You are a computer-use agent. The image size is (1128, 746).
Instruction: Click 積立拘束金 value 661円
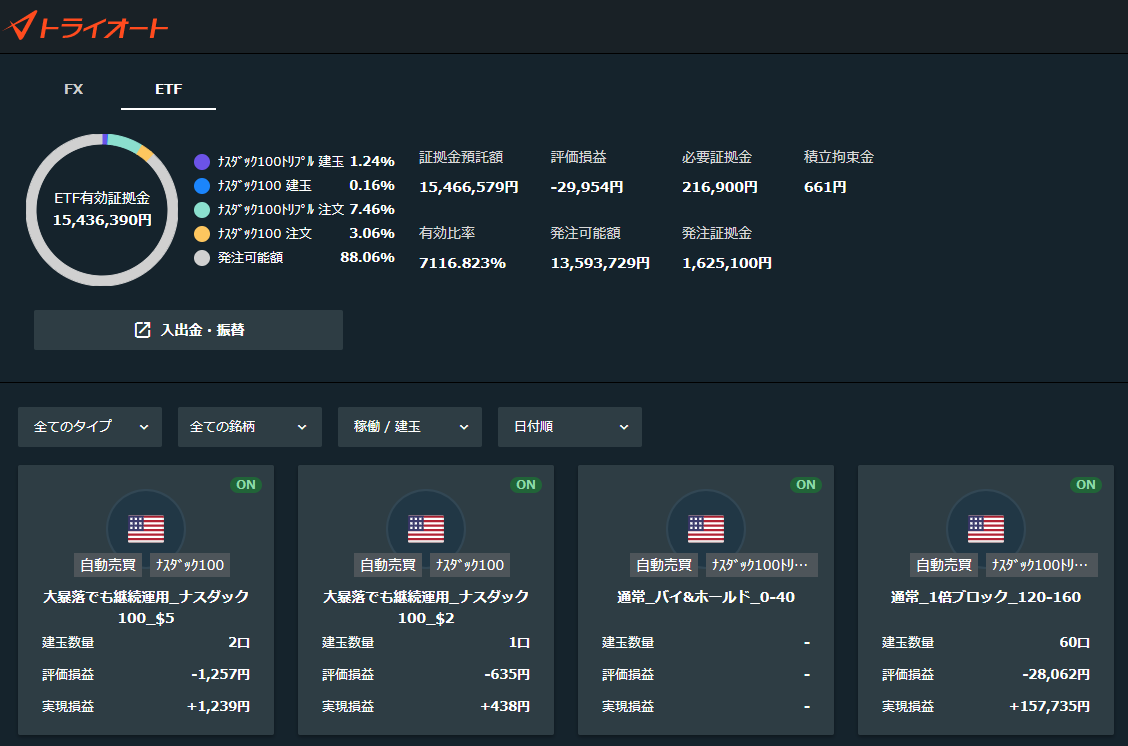tap(824, 187)
